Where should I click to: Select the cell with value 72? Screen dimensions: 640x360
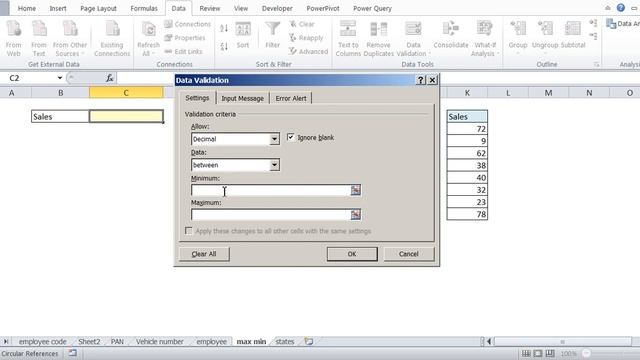467,129
